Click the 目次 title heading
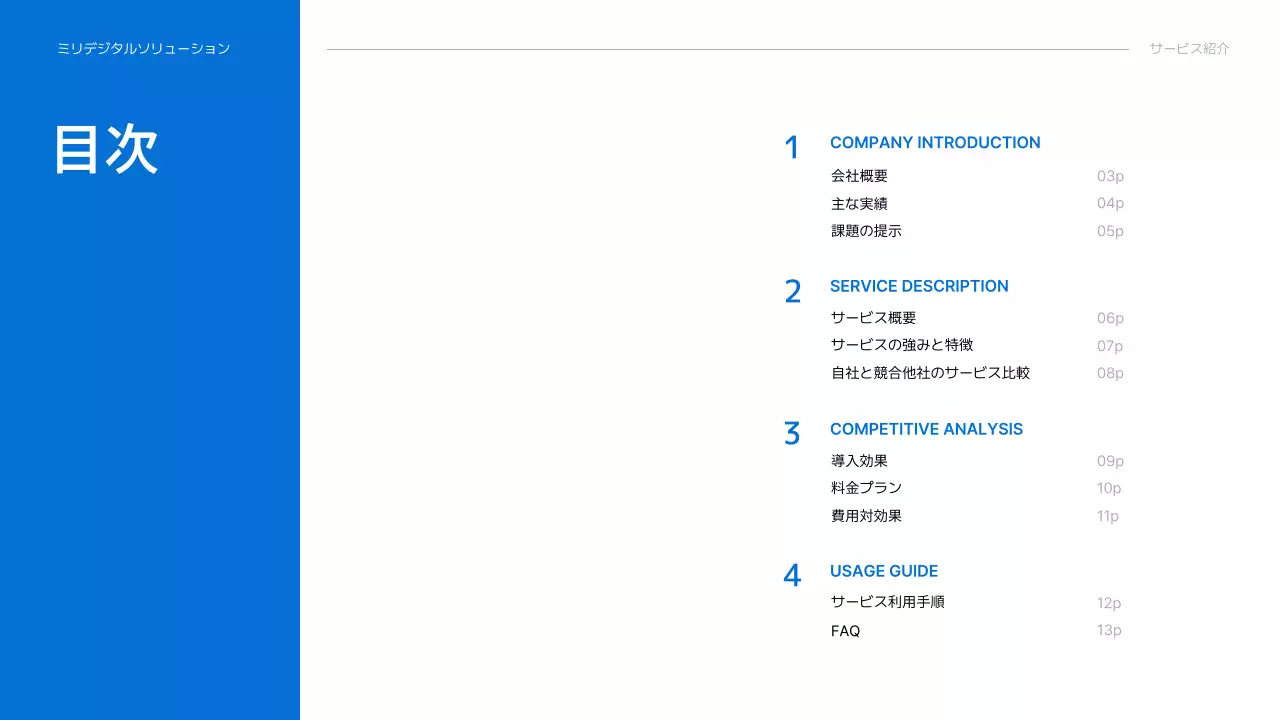The image size is (1280, 720). 106,150
